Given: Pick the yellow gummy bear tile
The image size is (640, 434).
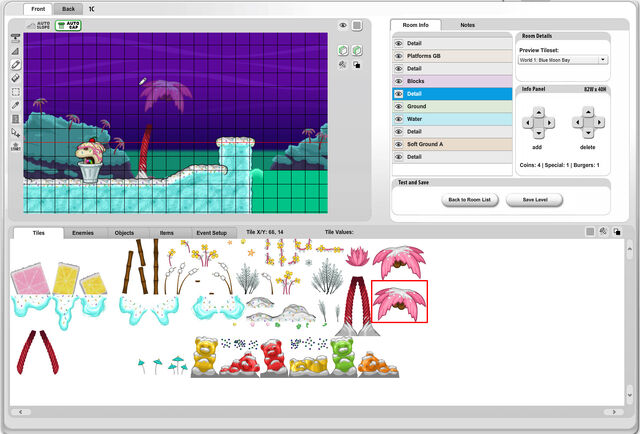Looking at the screenshot, I should pyautogui.click(x=205, y=356).
